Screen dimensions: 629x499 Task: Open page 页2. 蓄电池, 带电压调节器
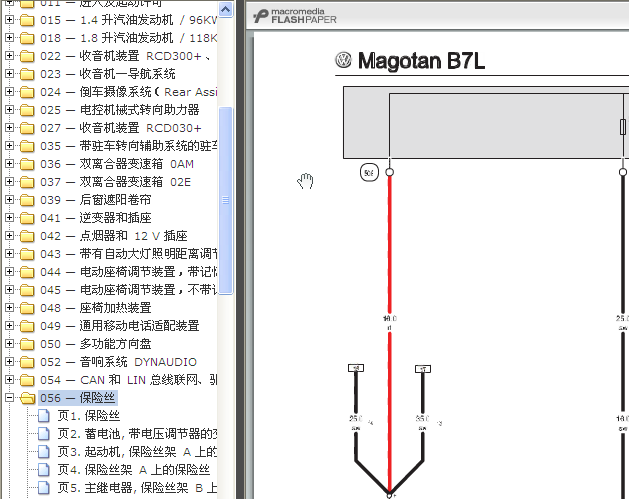click(x=137, y=434)
